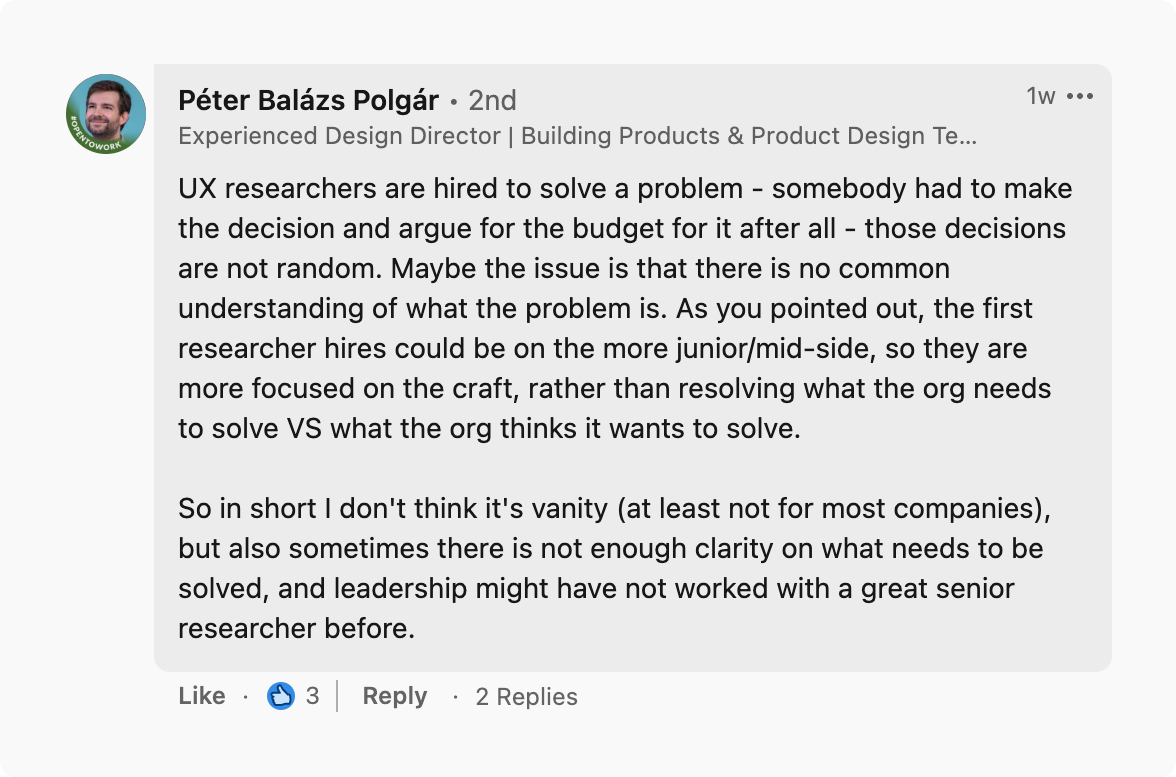
Task: View the reaction count of 3
Action: (x=312, y=696)
